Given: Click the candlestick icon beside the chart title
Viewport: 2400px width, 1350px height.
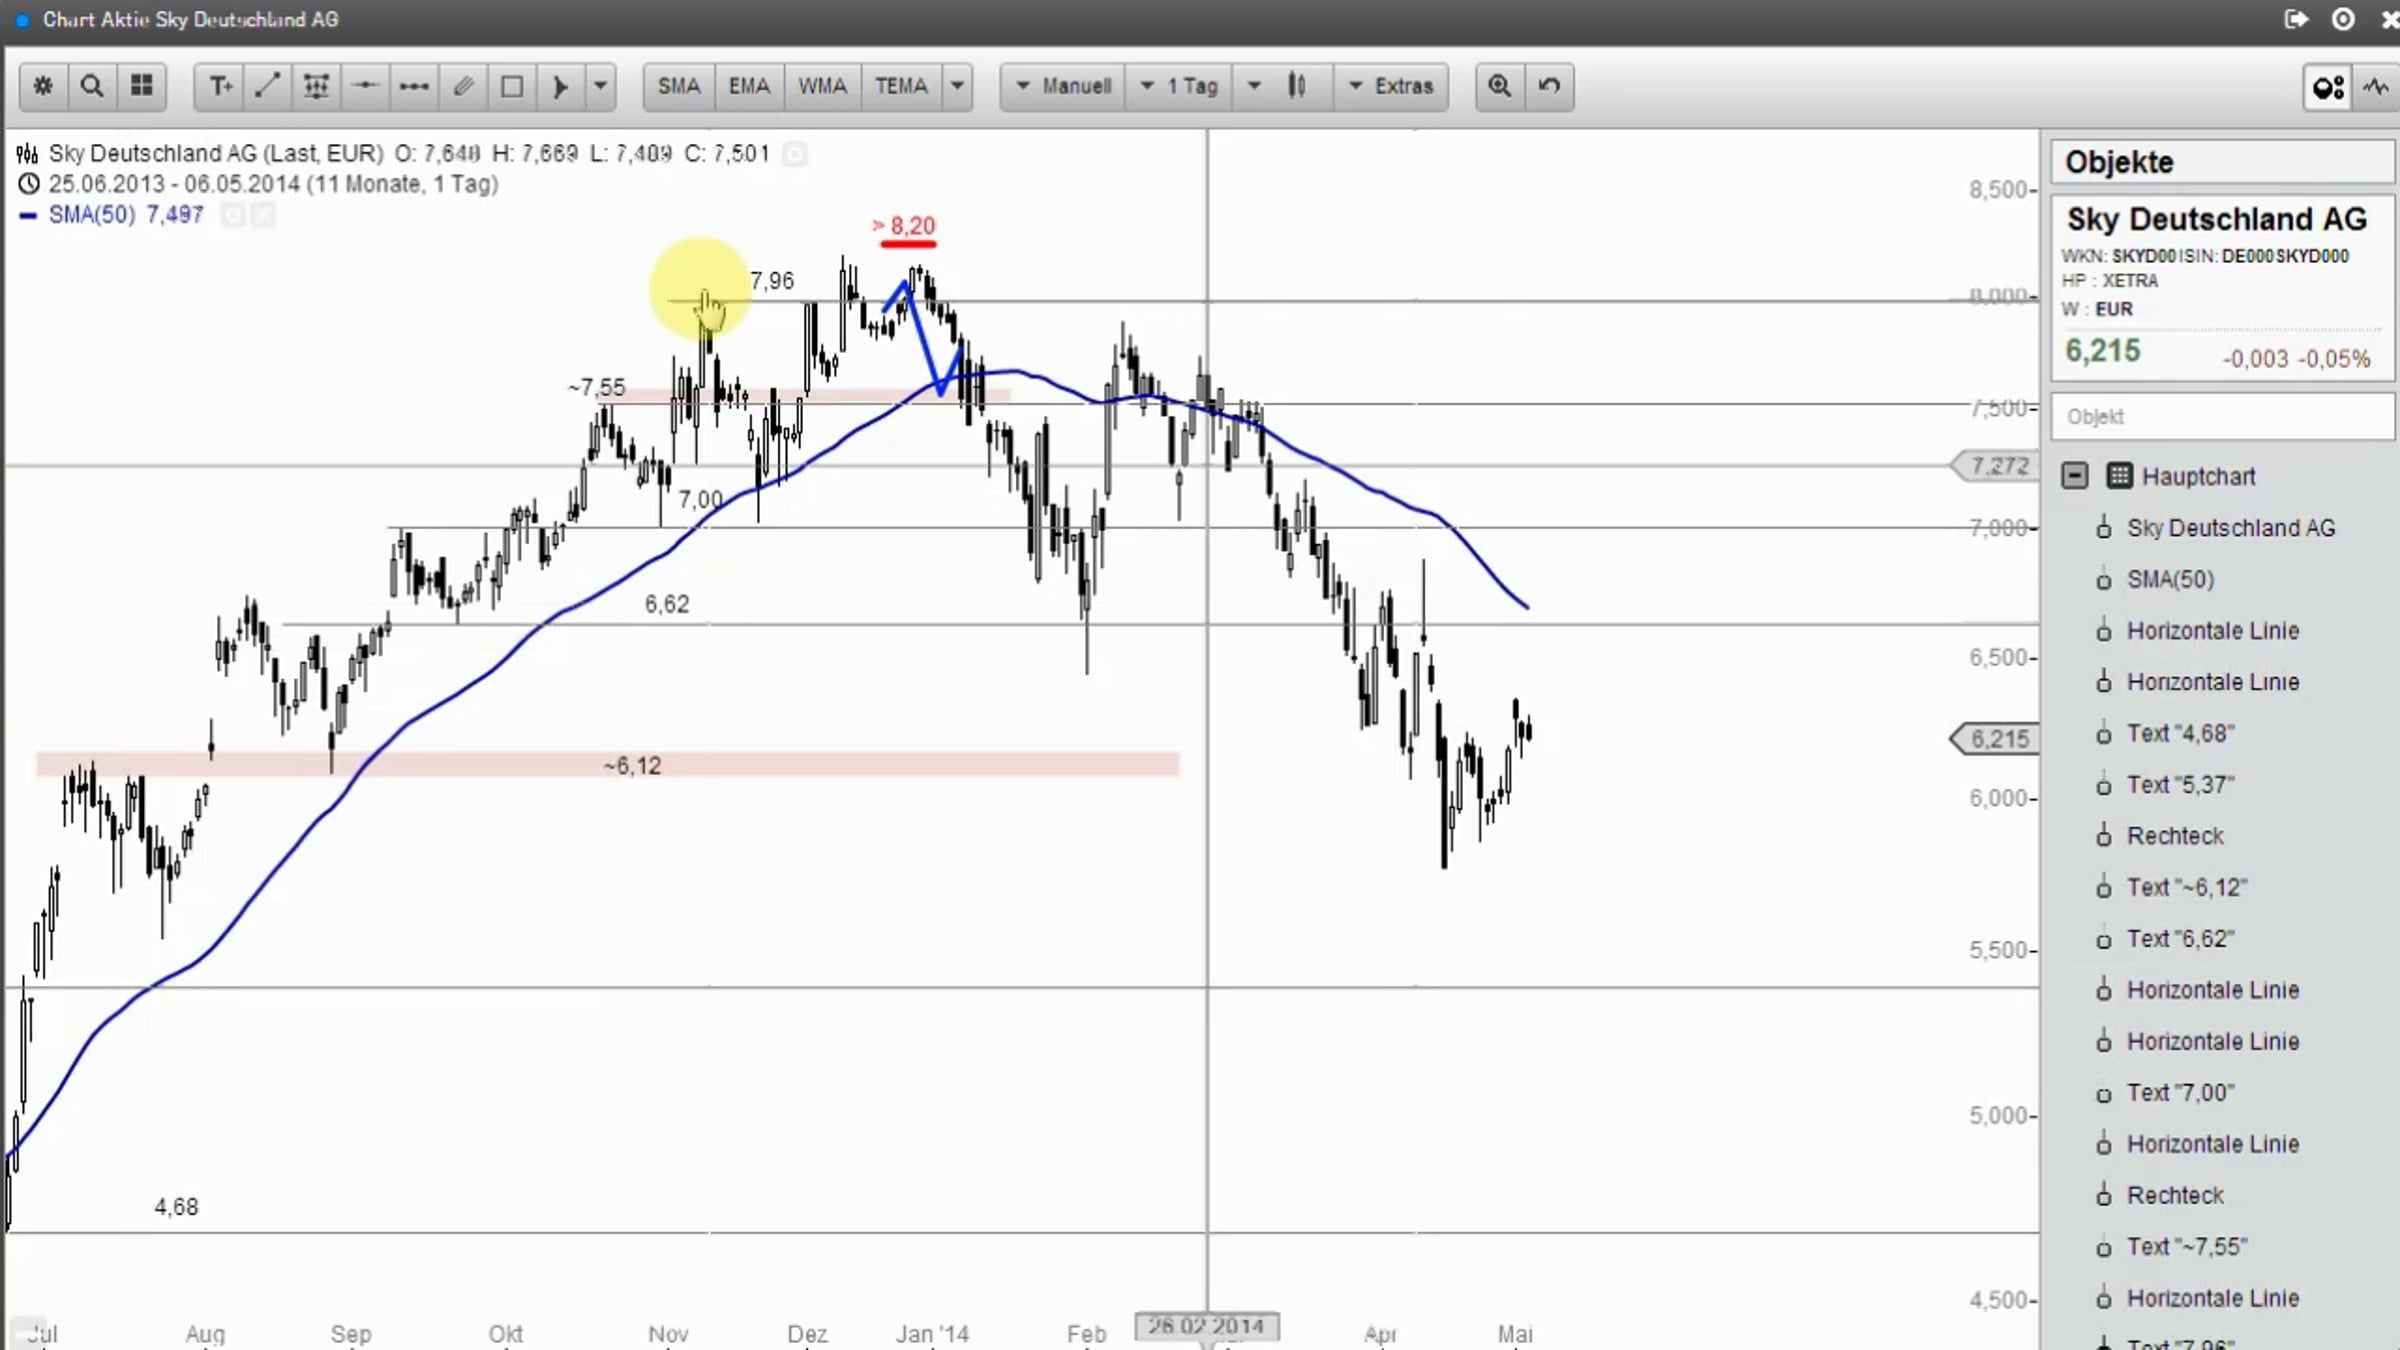Looking at the screenshot, I should pos(27,154).
